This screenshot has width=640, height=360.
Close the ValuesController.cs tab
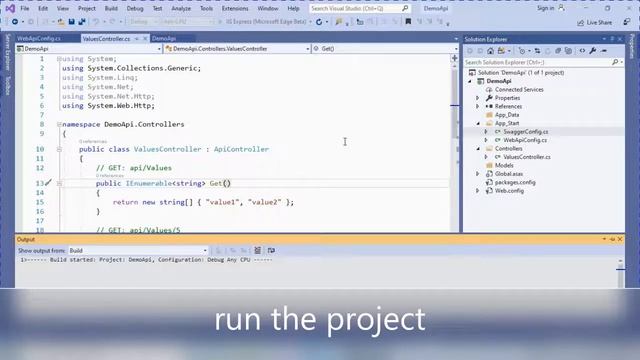tap(145, 39)
